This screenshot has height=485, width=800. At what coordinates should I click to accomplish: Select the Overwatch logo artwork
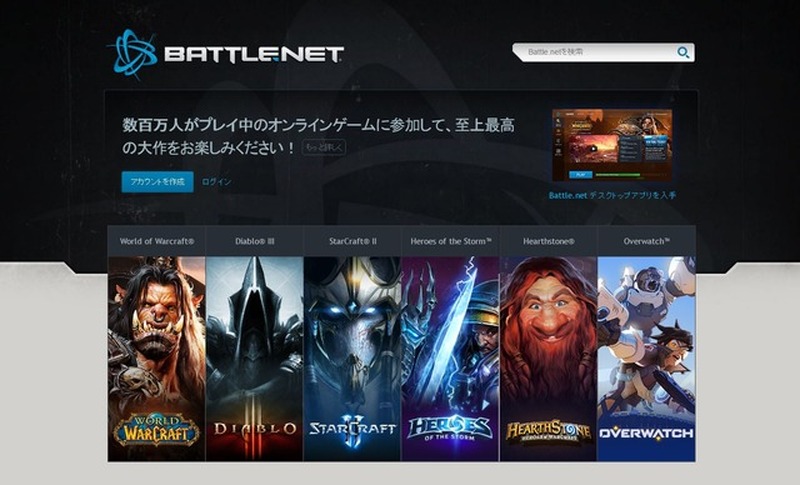(x=646, y=433)
